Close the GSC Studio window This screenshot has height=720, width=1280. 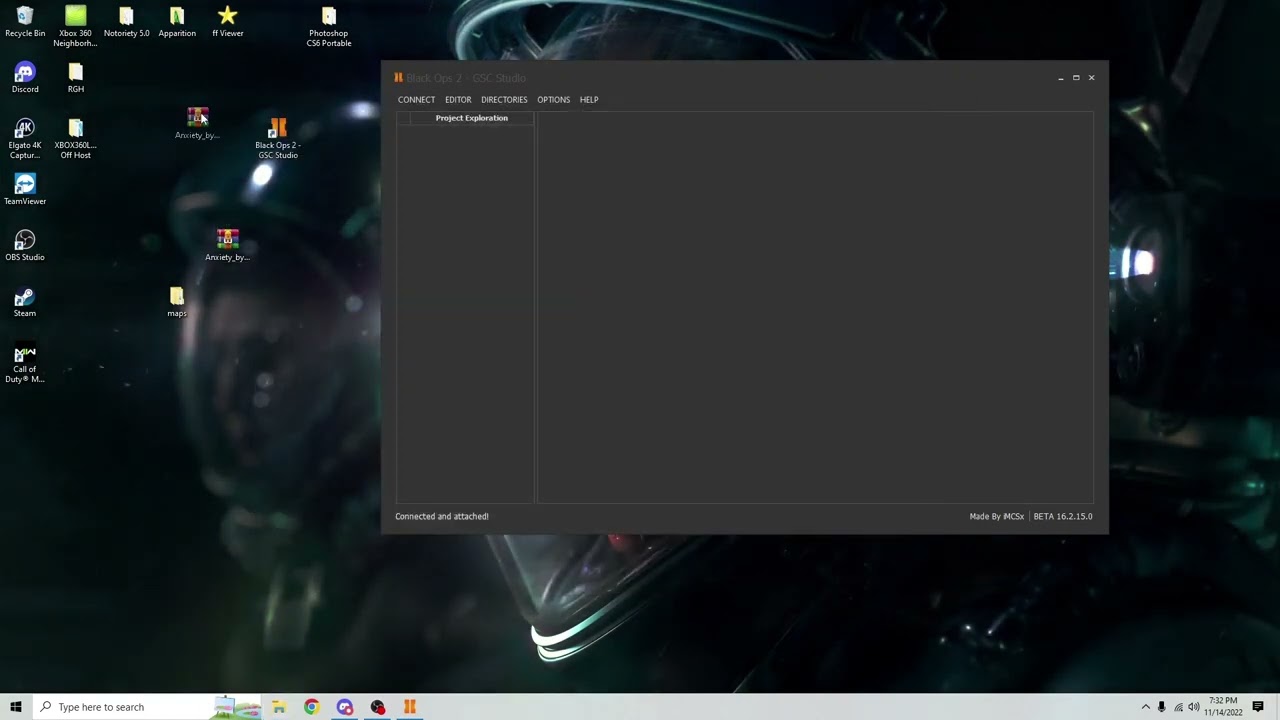click(x=1091, y=78)
